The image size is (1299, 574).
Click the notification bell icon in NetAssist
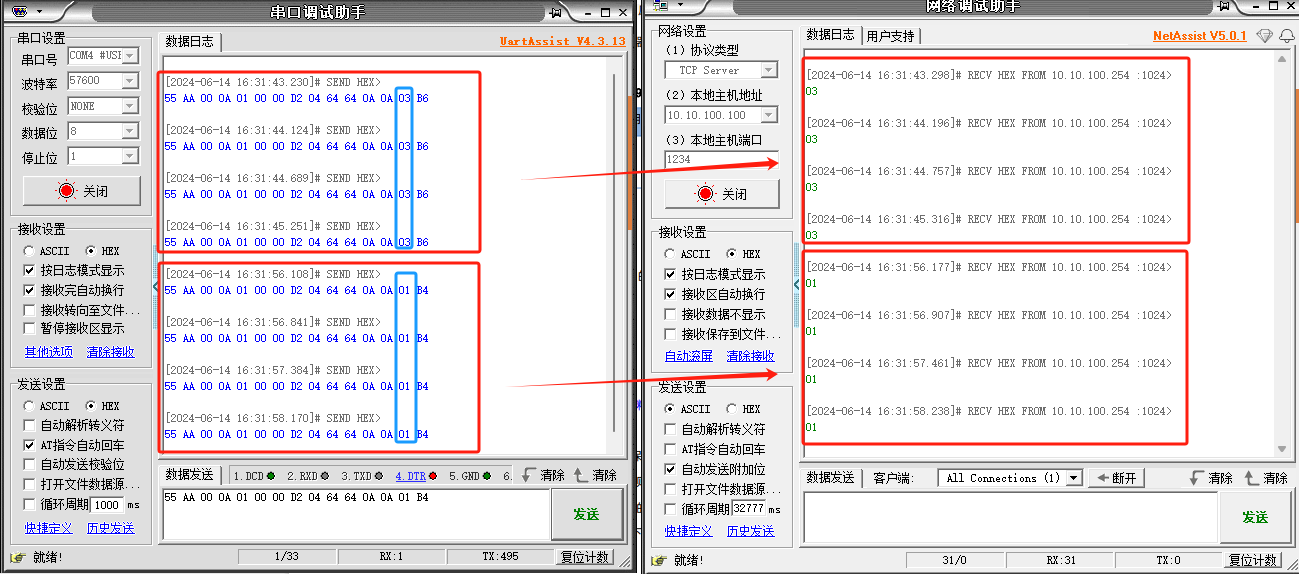1285,36
